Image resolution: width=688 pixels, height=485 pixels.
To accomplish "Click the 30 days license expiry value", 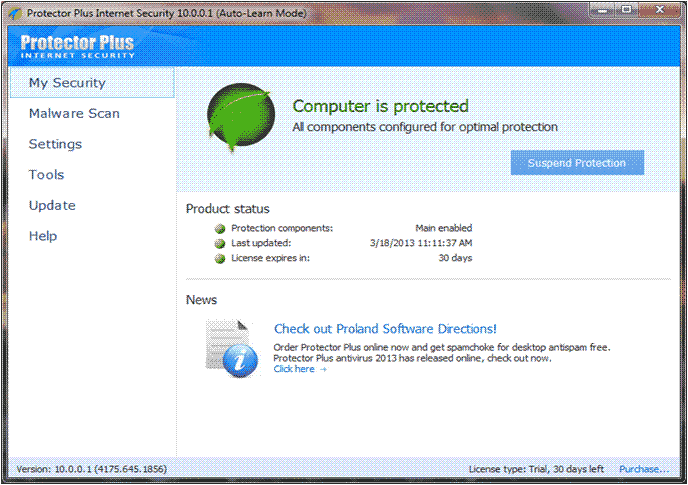I will pyautogui.click(x=455, y=258).
